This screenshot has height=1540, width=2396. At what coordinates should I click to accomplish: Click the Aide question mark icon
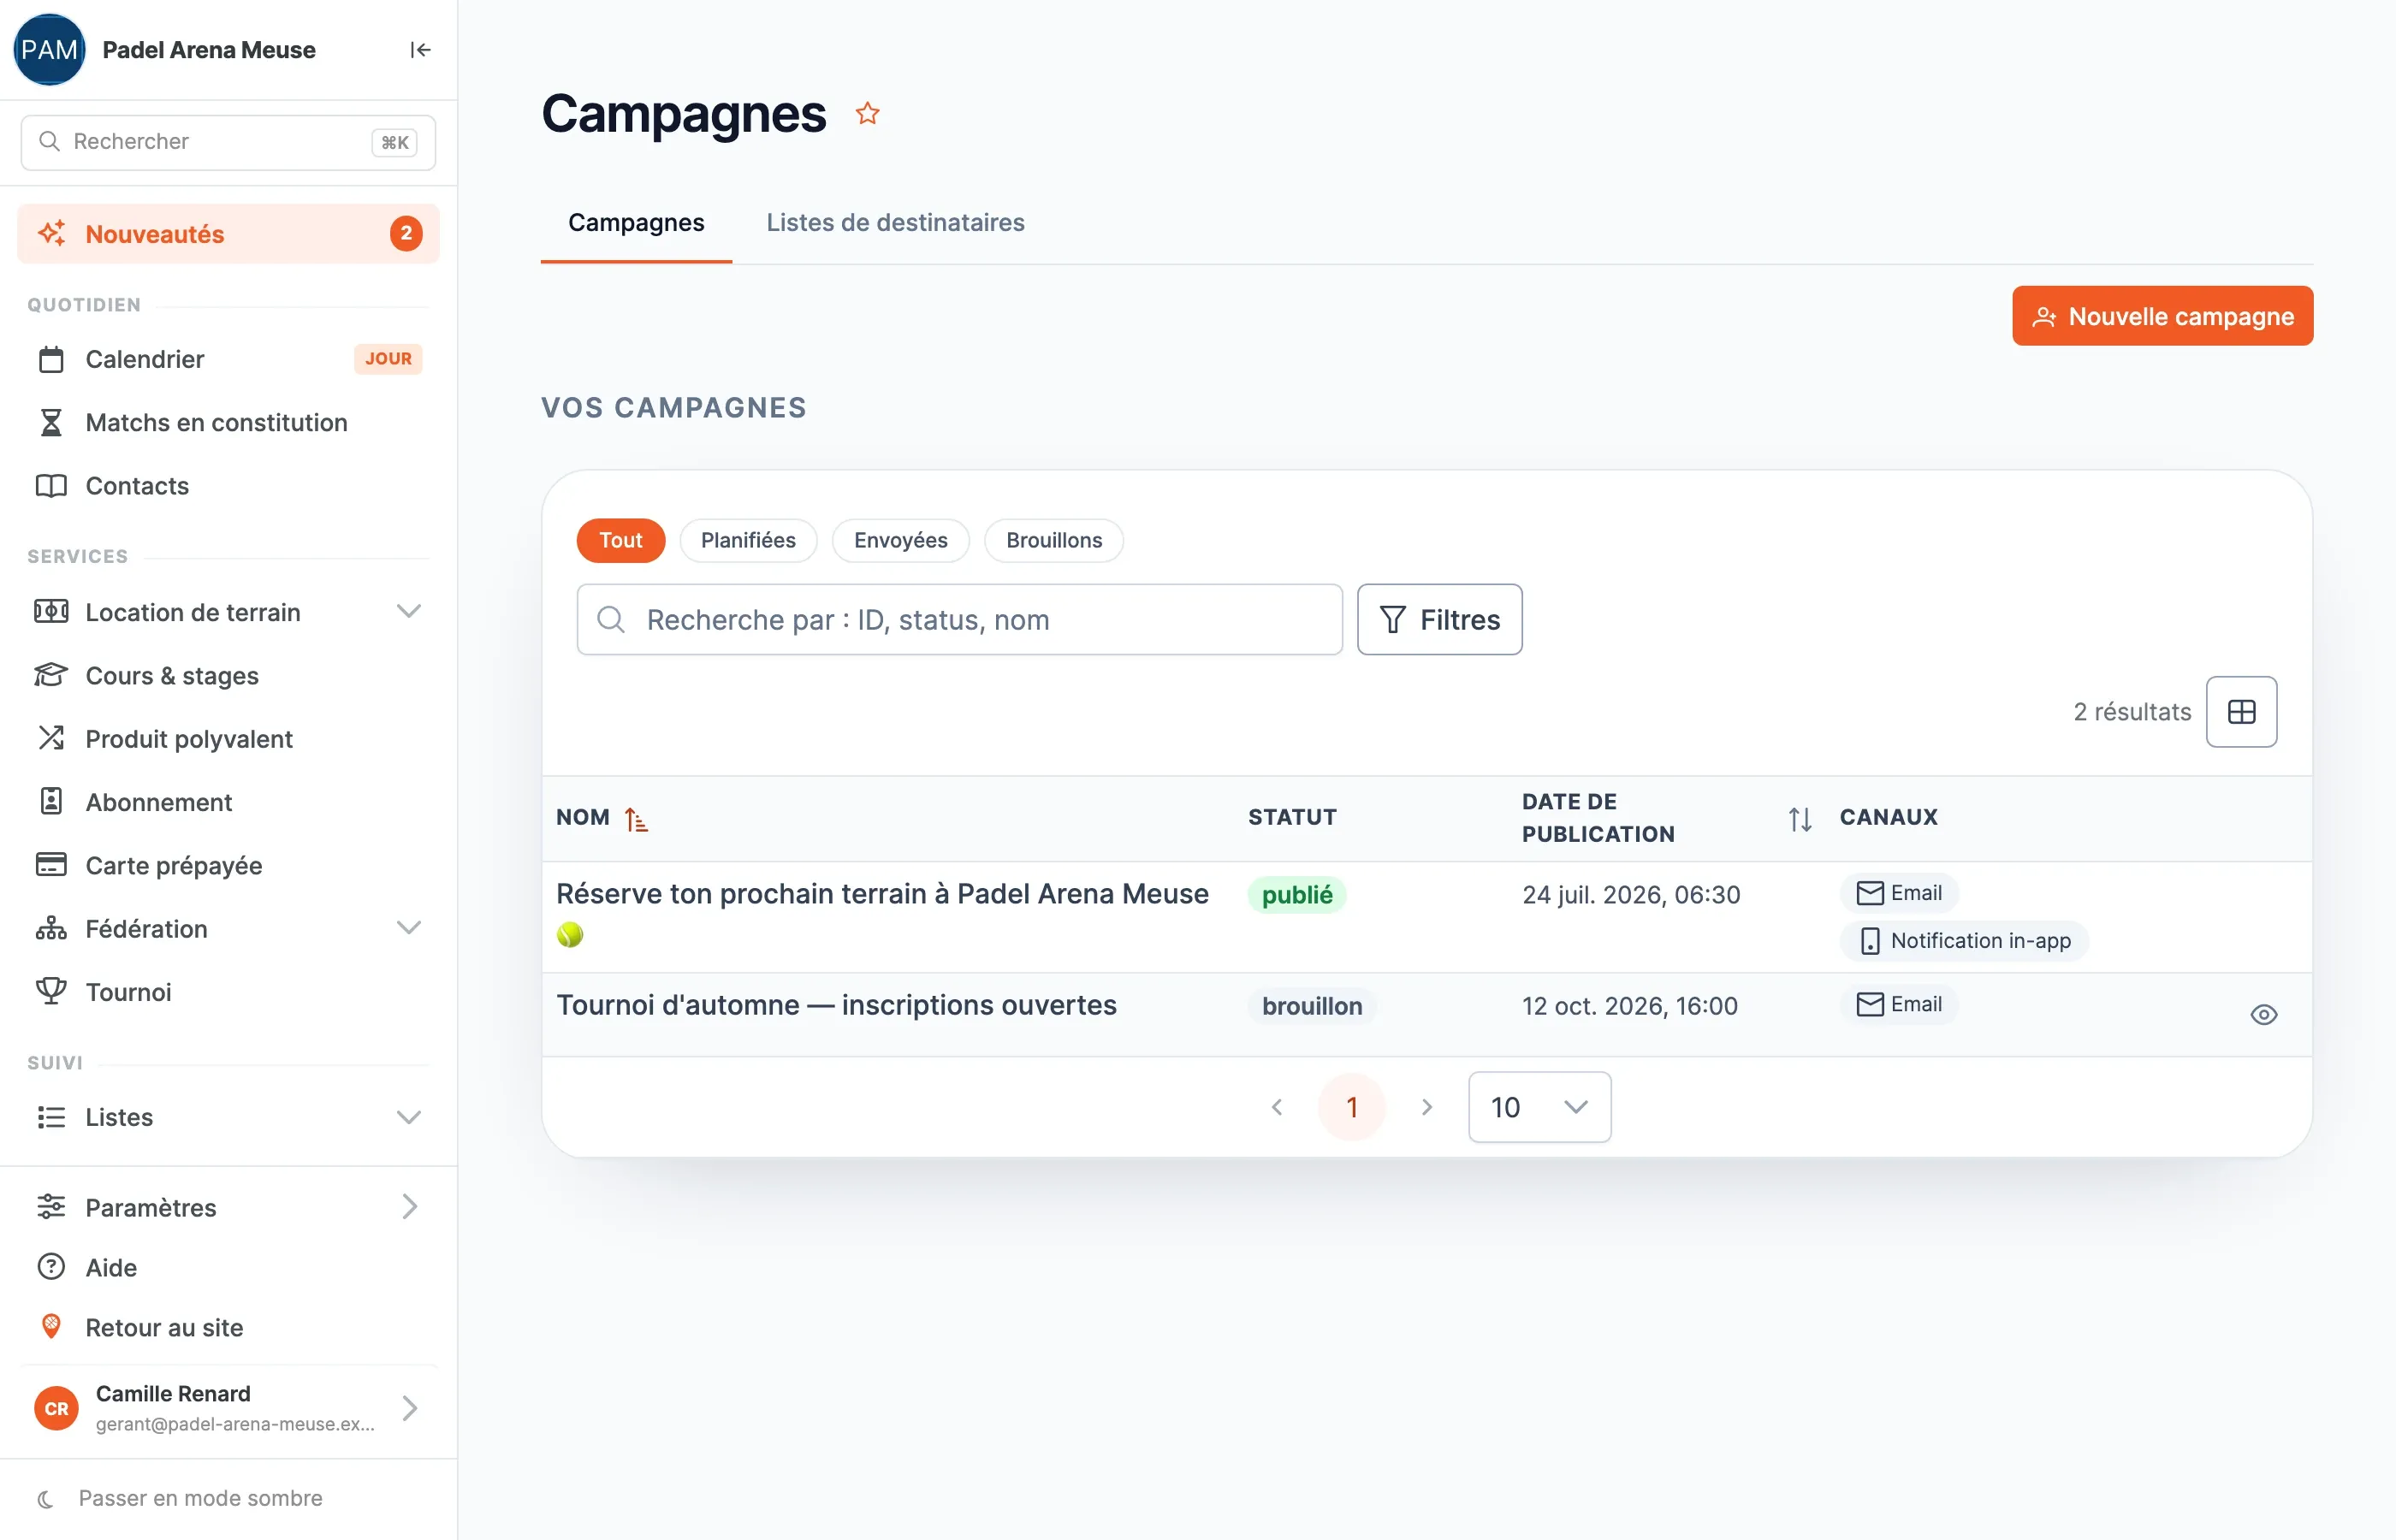51,1267
